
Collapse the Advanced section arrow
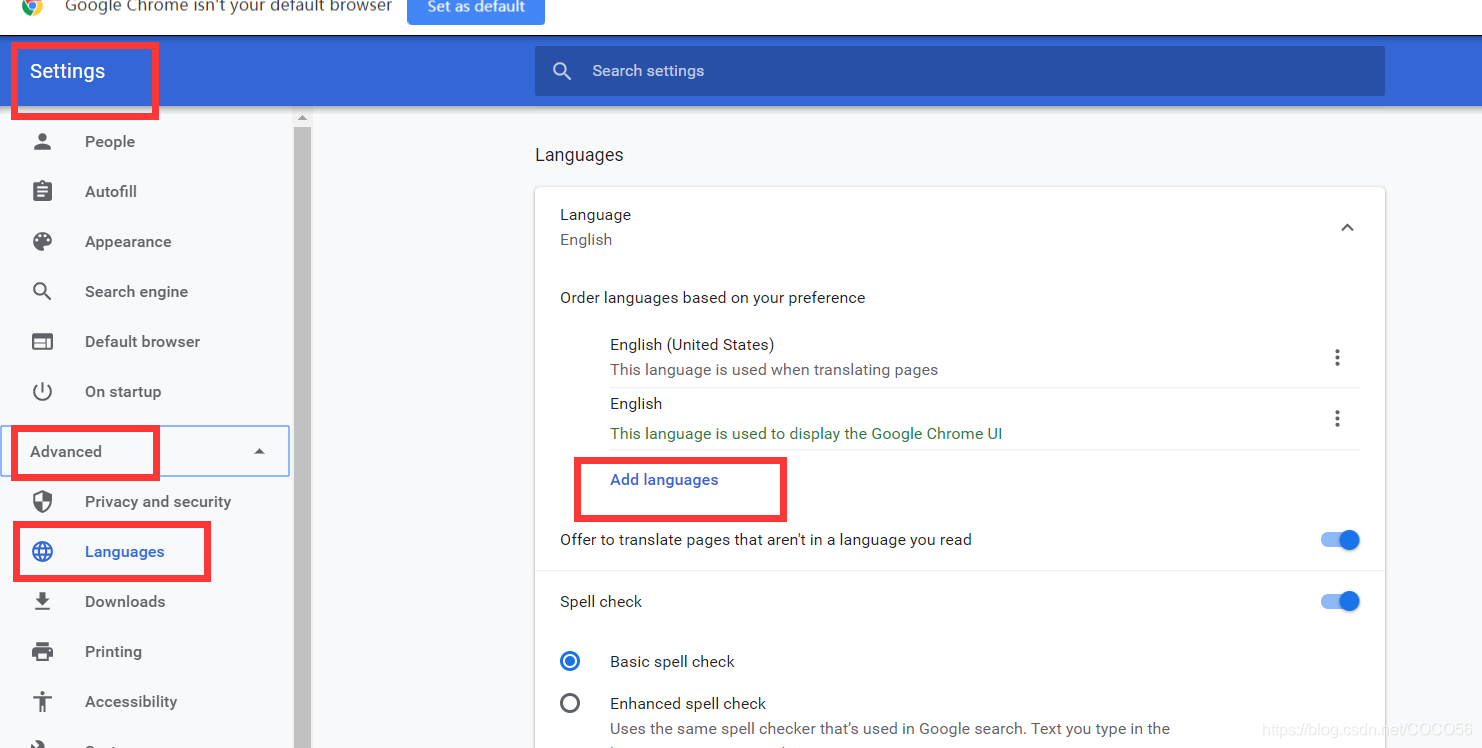click(x=260, y=451)
